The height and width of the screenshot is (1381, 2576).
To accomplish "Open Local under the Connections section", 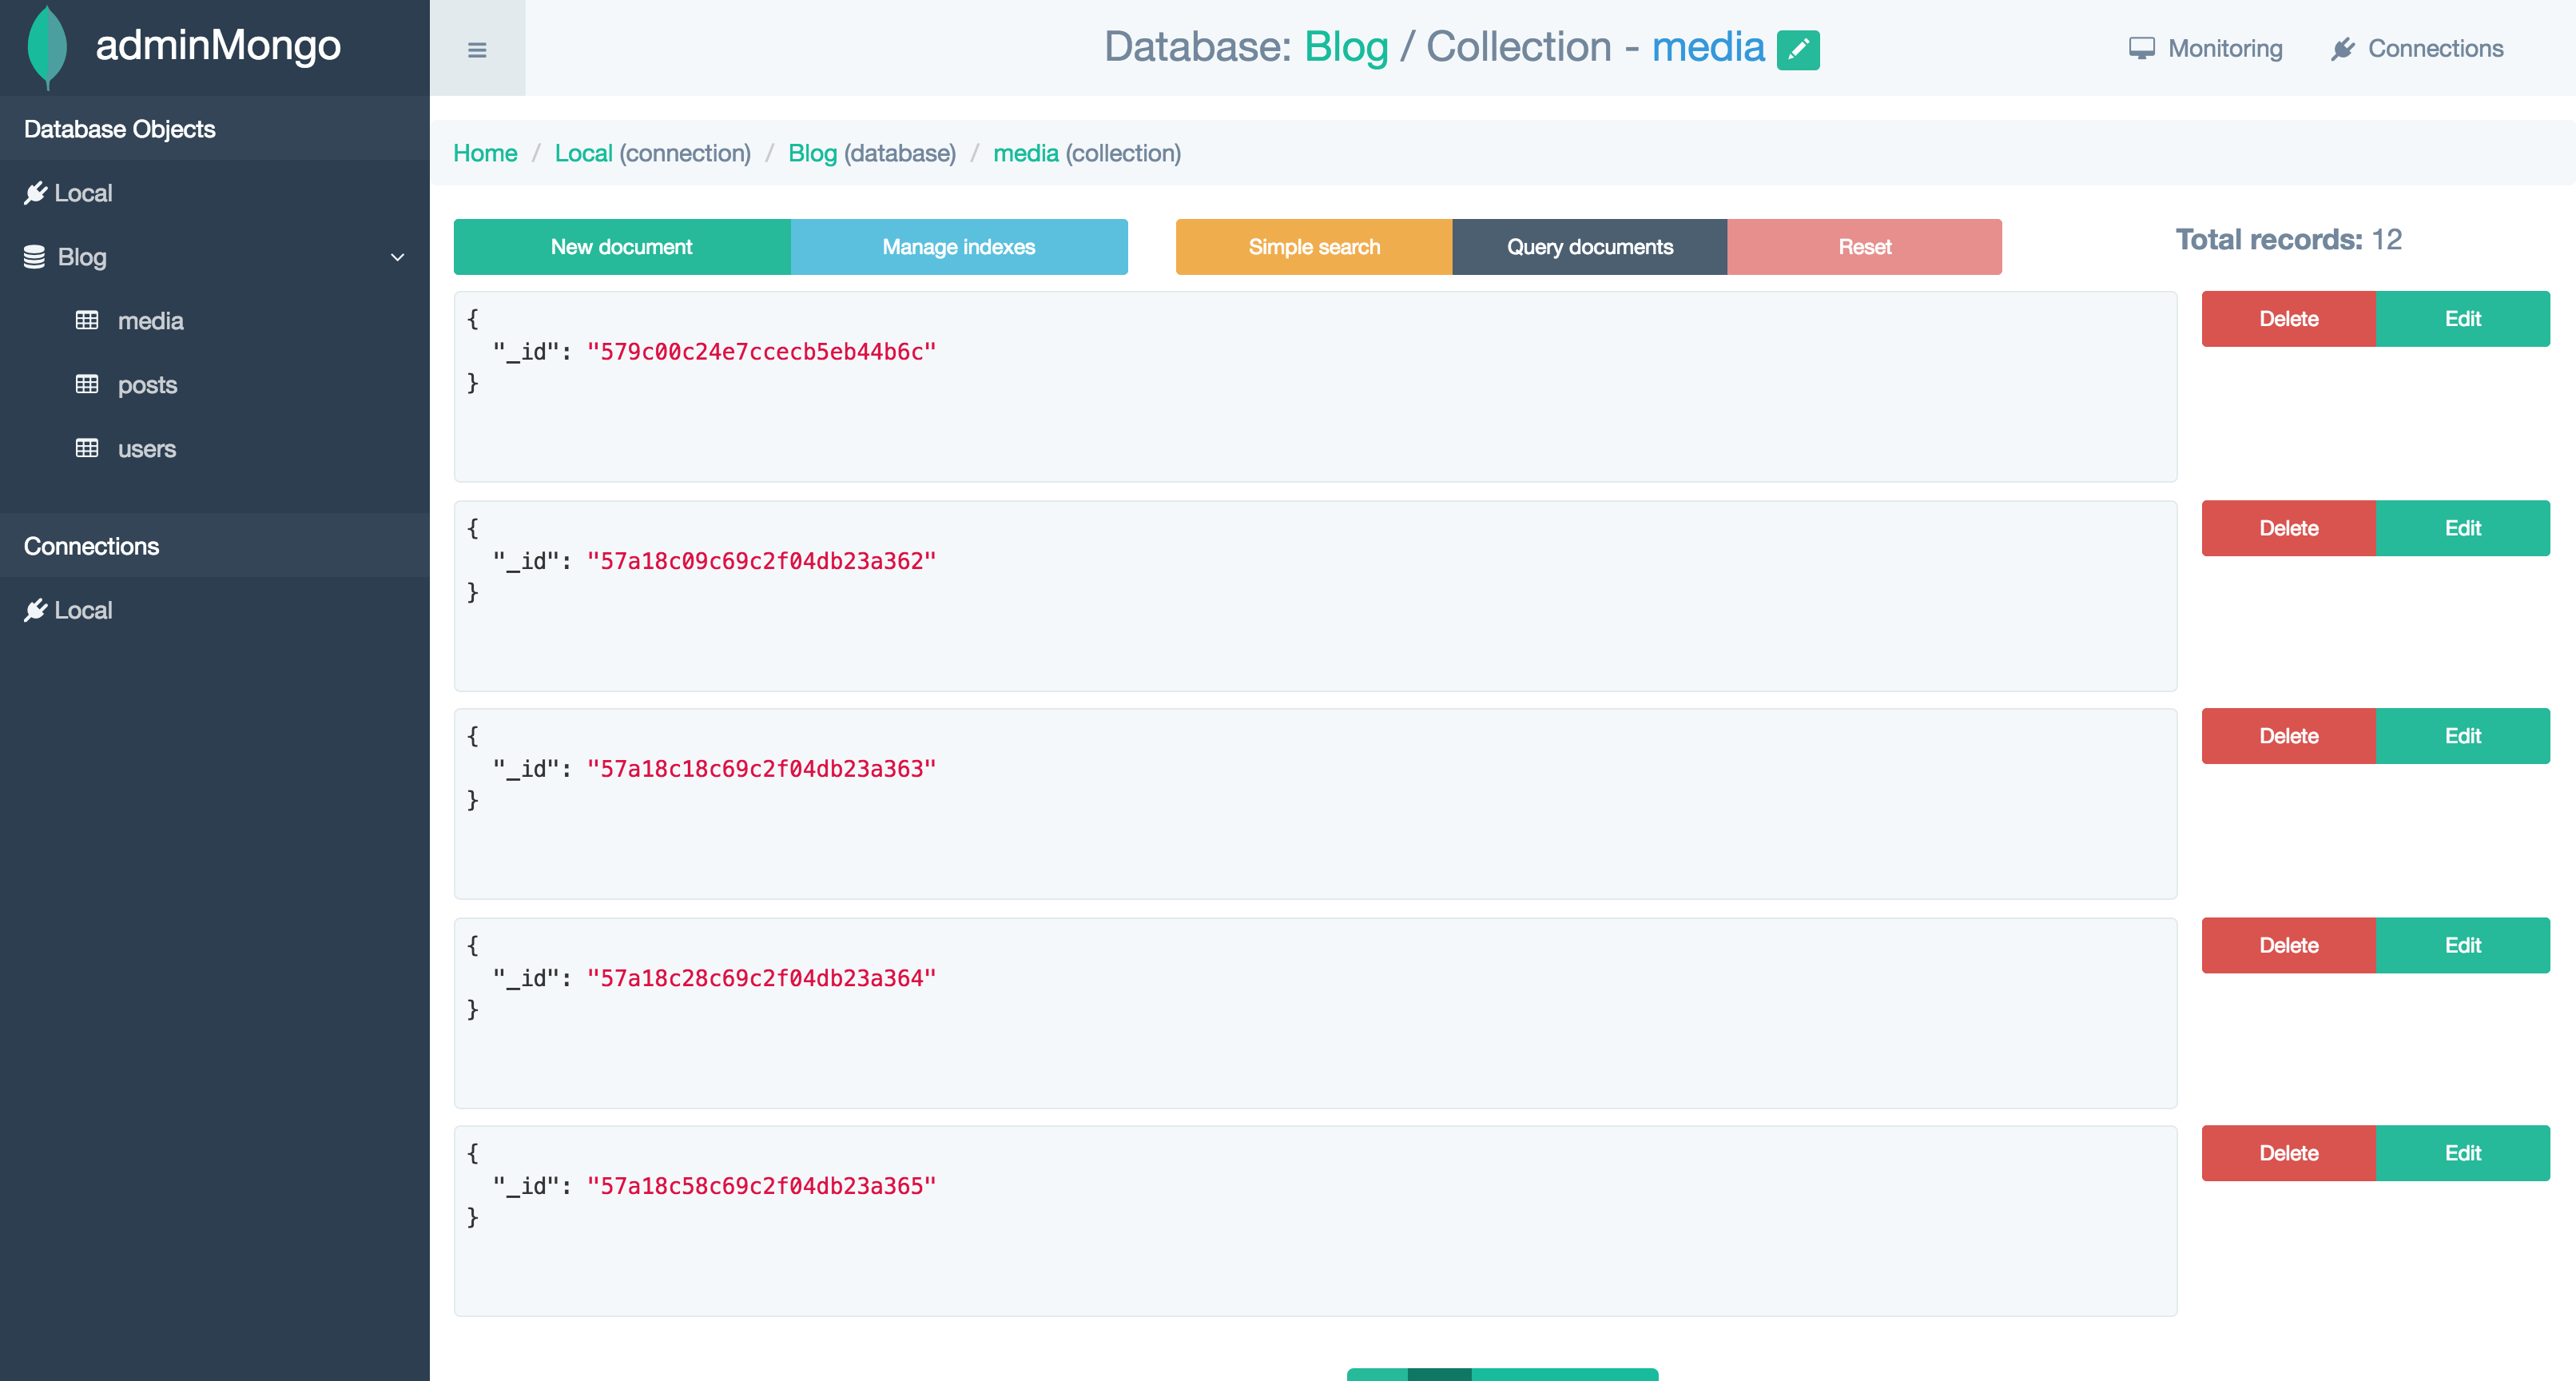I will [83, 610].
